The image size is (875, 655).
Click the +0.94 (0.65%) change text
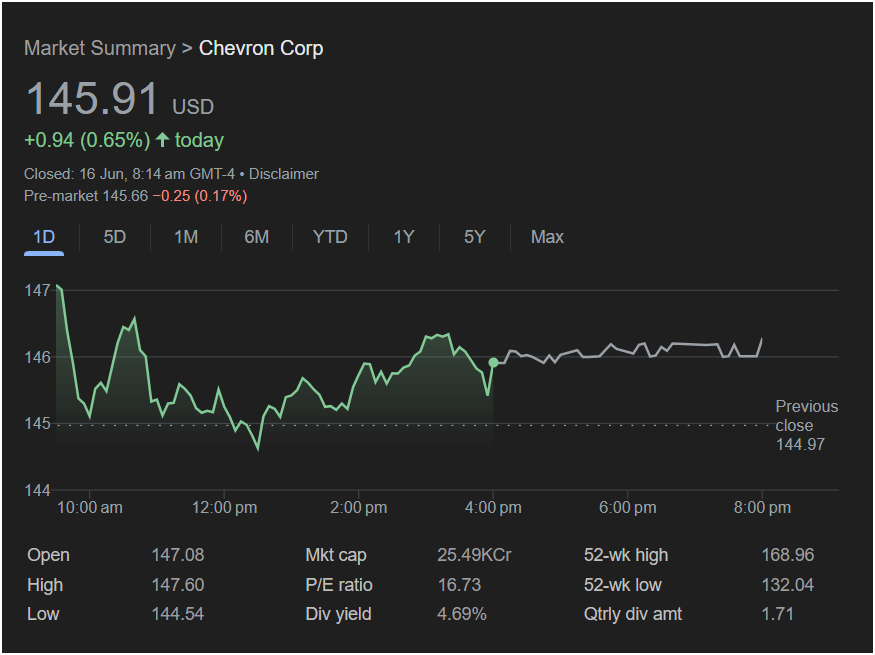pos(87,140)
